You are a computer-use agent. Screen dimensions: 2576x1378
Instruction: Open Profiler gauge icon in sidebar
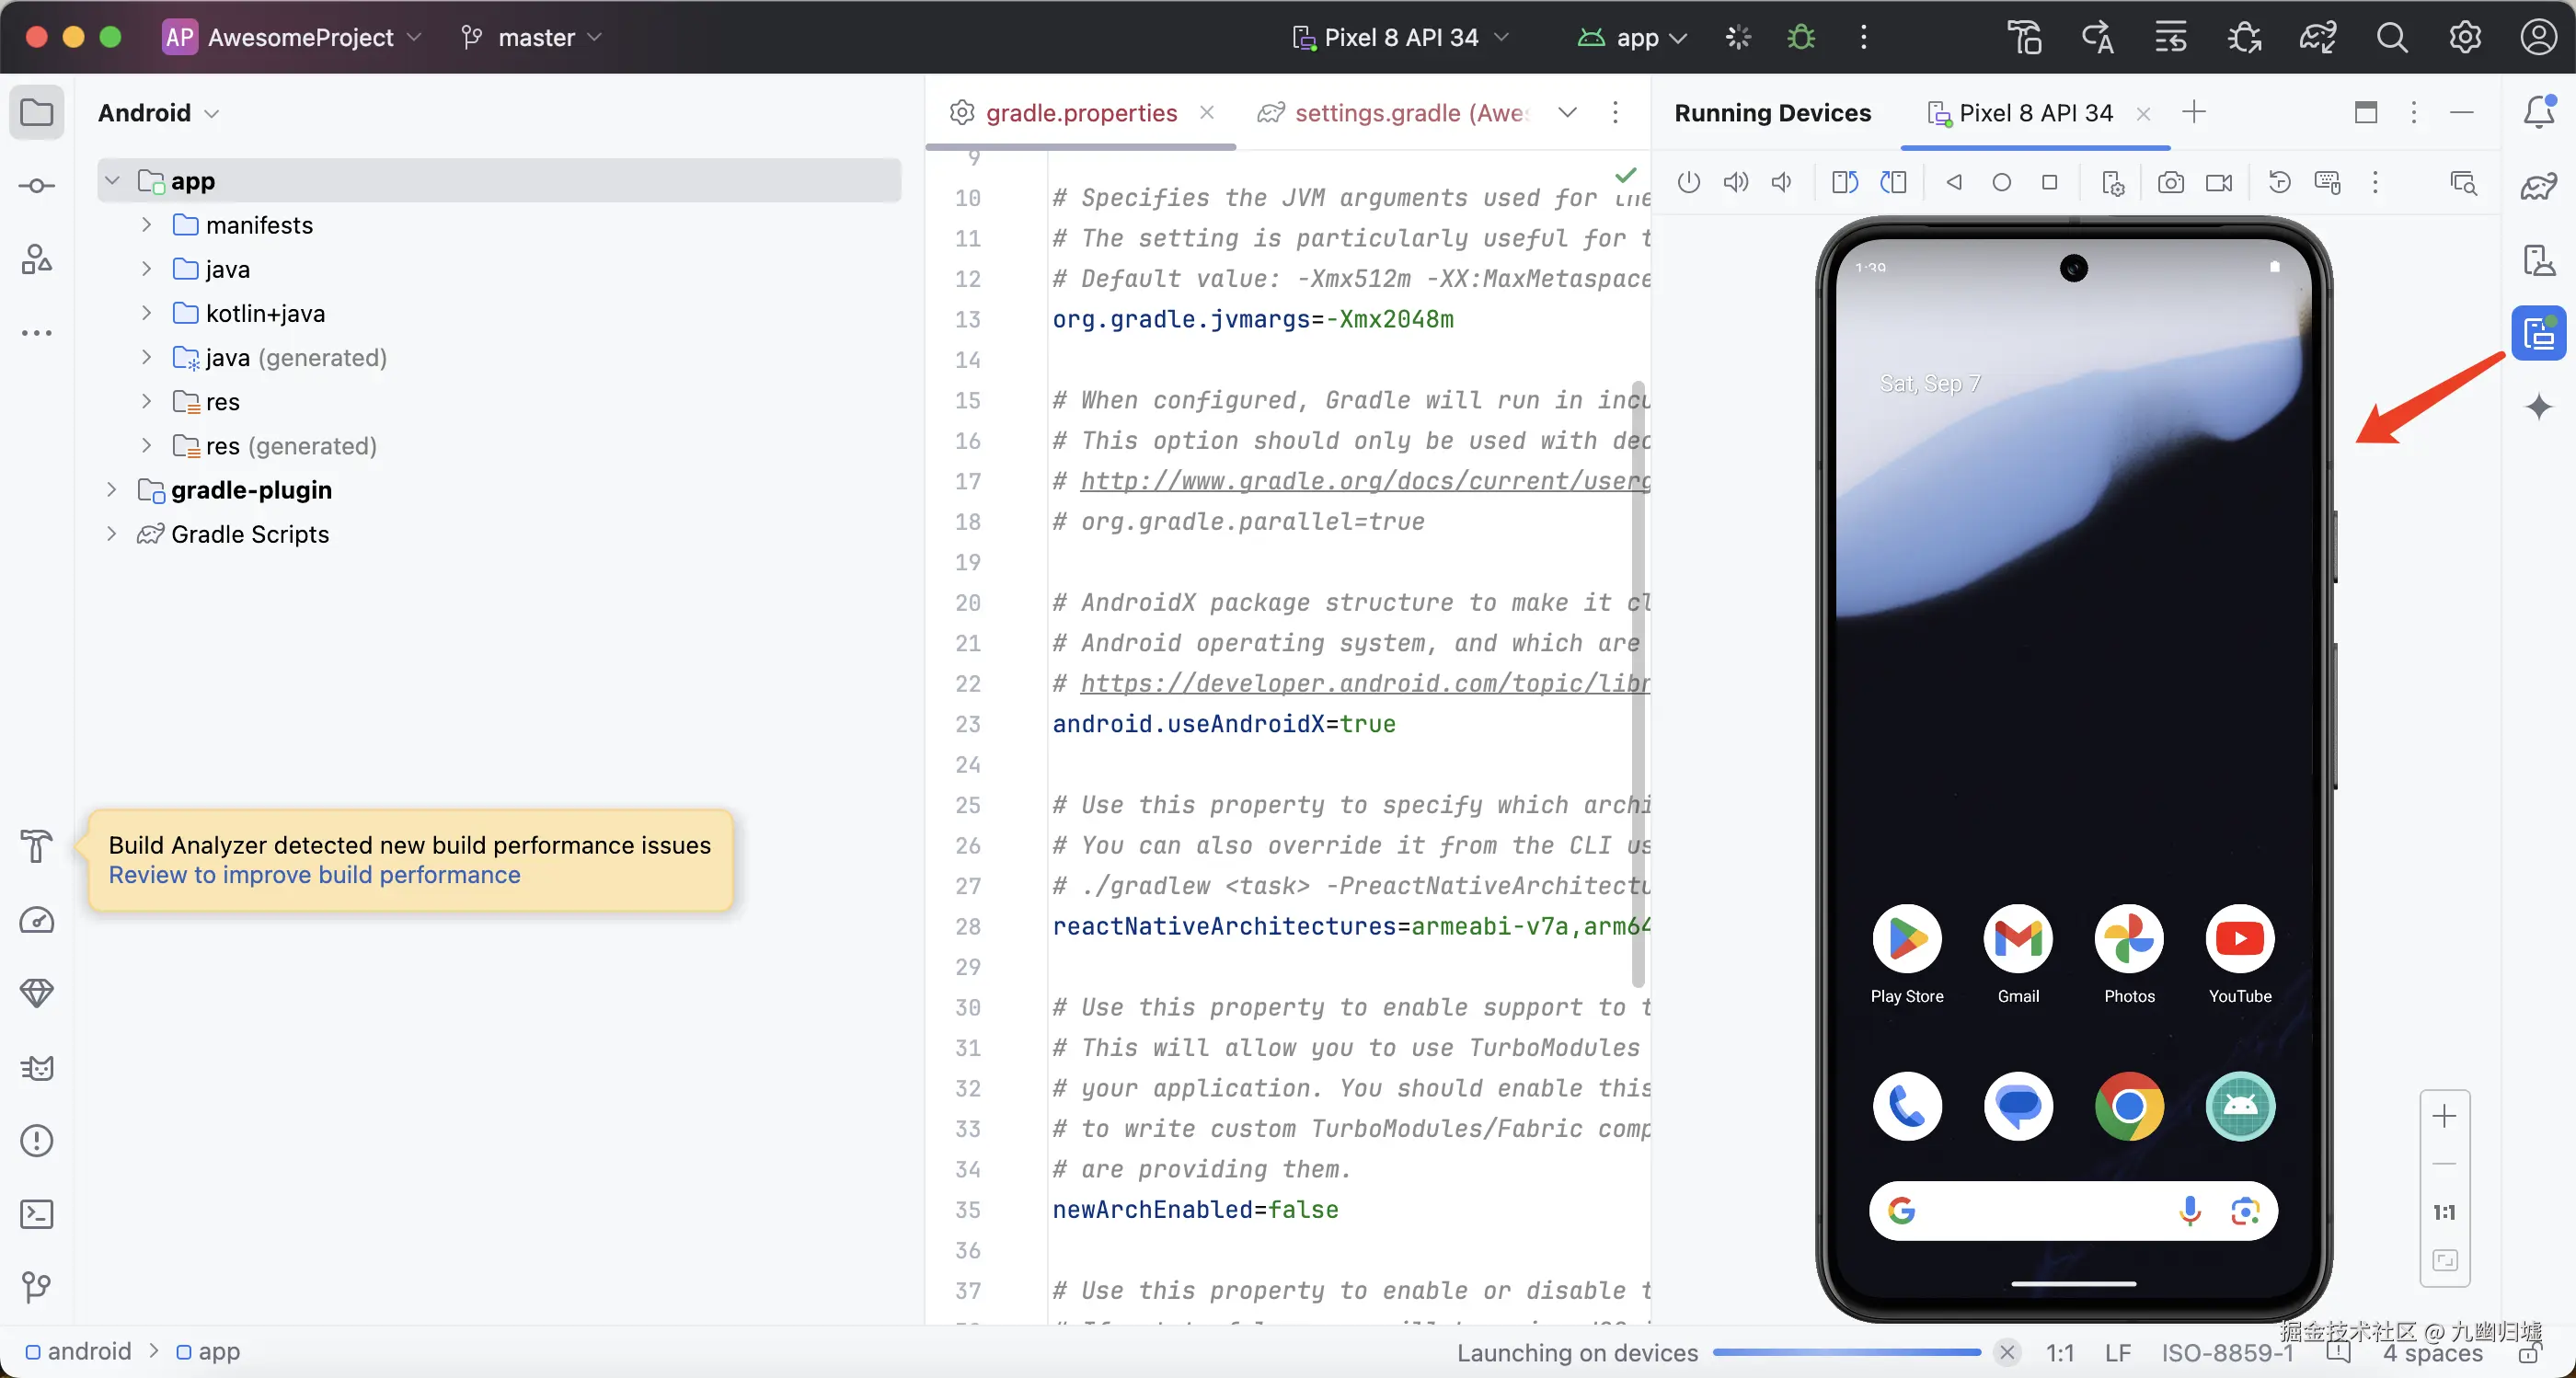[x=37, y=920]
